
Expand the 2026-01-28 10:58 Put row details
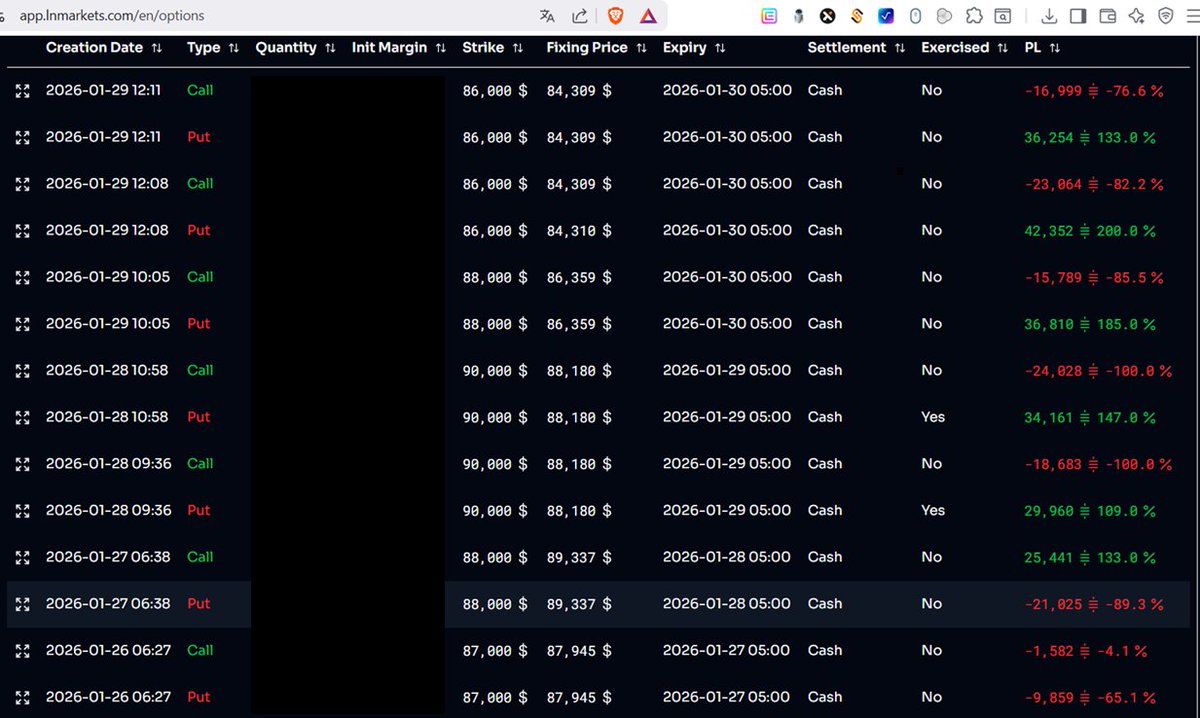click(23, 417)
